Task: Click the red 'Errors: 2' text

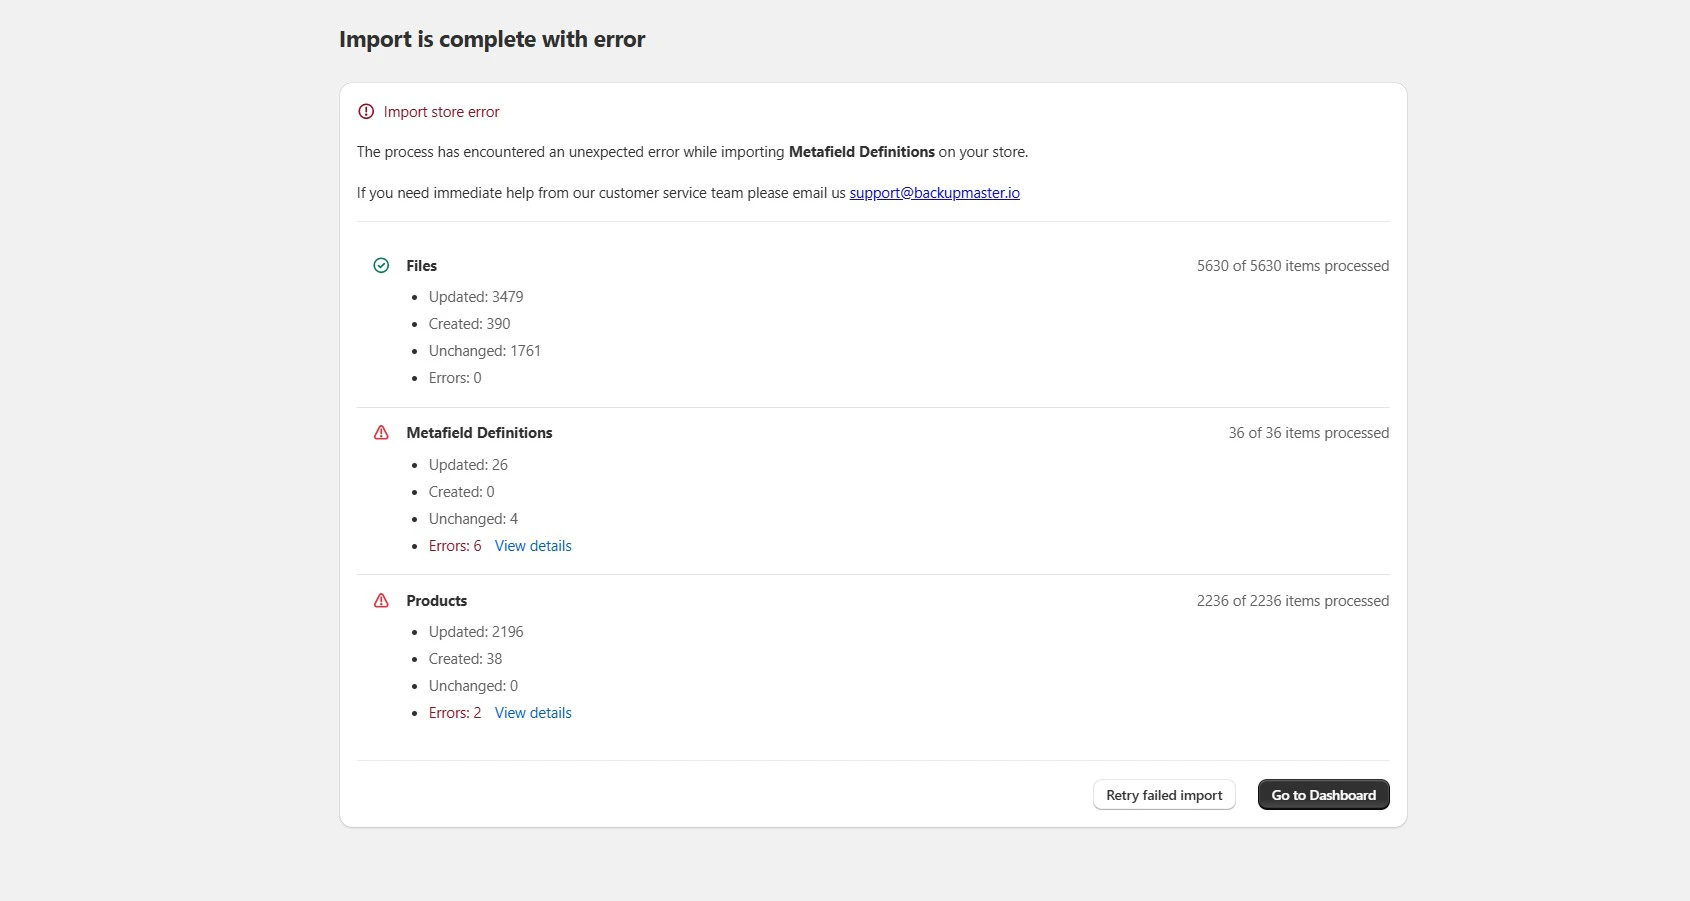Action: 455,713
